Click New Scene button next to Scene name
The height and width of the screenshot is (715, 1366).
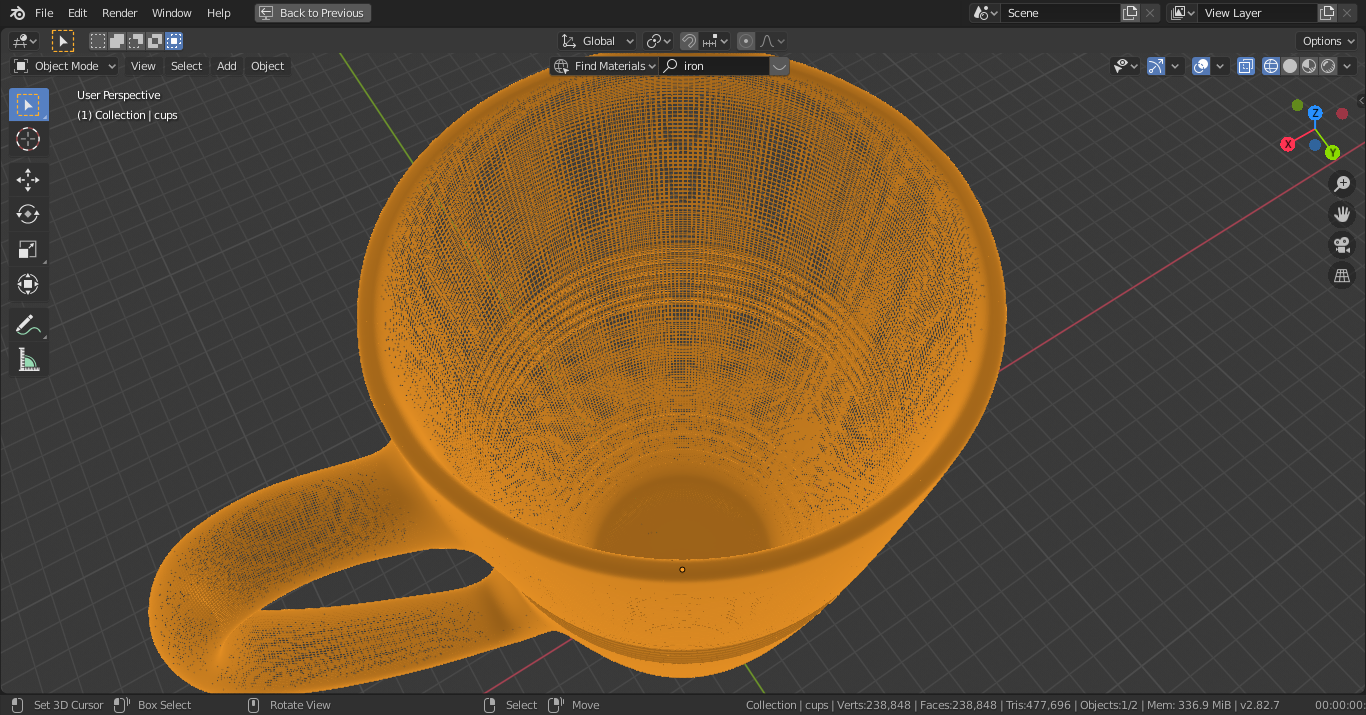(x=1129, y=12)
